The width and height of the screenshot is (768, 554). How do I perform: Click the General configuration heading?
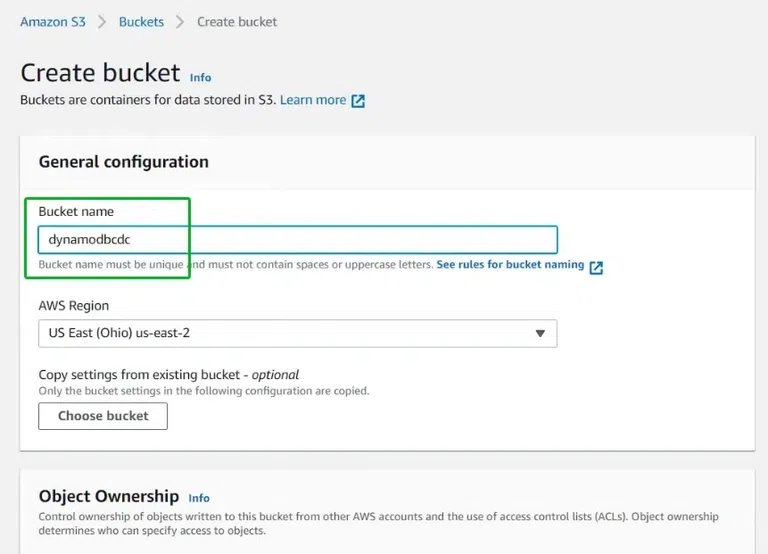pos(123,162)
